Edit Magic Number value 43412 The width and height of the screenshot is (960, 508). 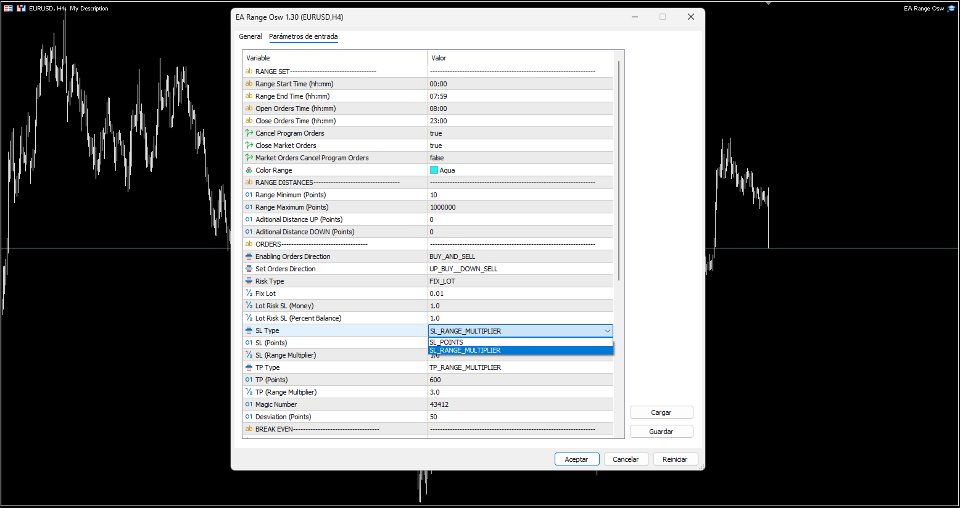click(520, 404)
